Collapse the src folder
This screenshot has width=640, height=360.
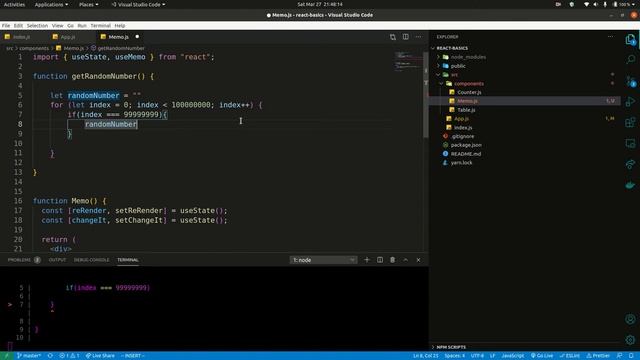(454, 75)
